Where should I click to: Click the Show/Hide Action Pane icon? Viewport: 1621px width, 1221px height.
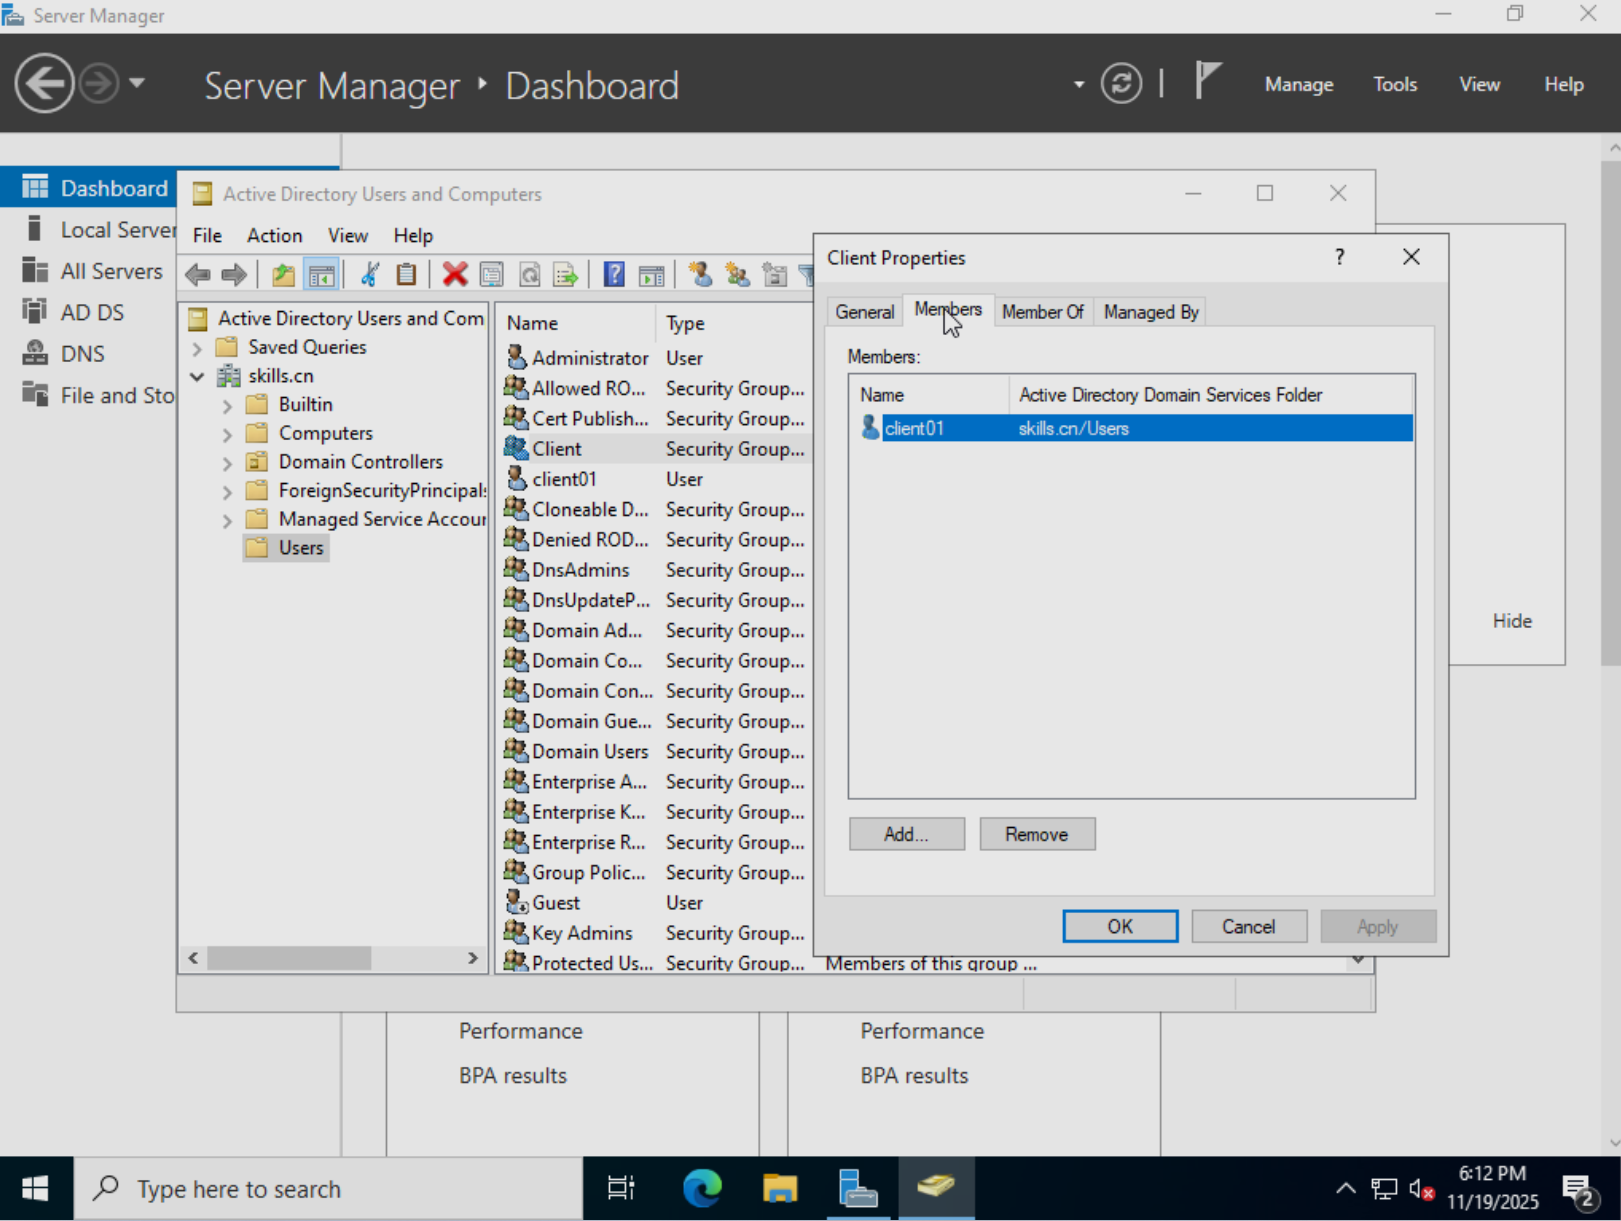(651, 274)
